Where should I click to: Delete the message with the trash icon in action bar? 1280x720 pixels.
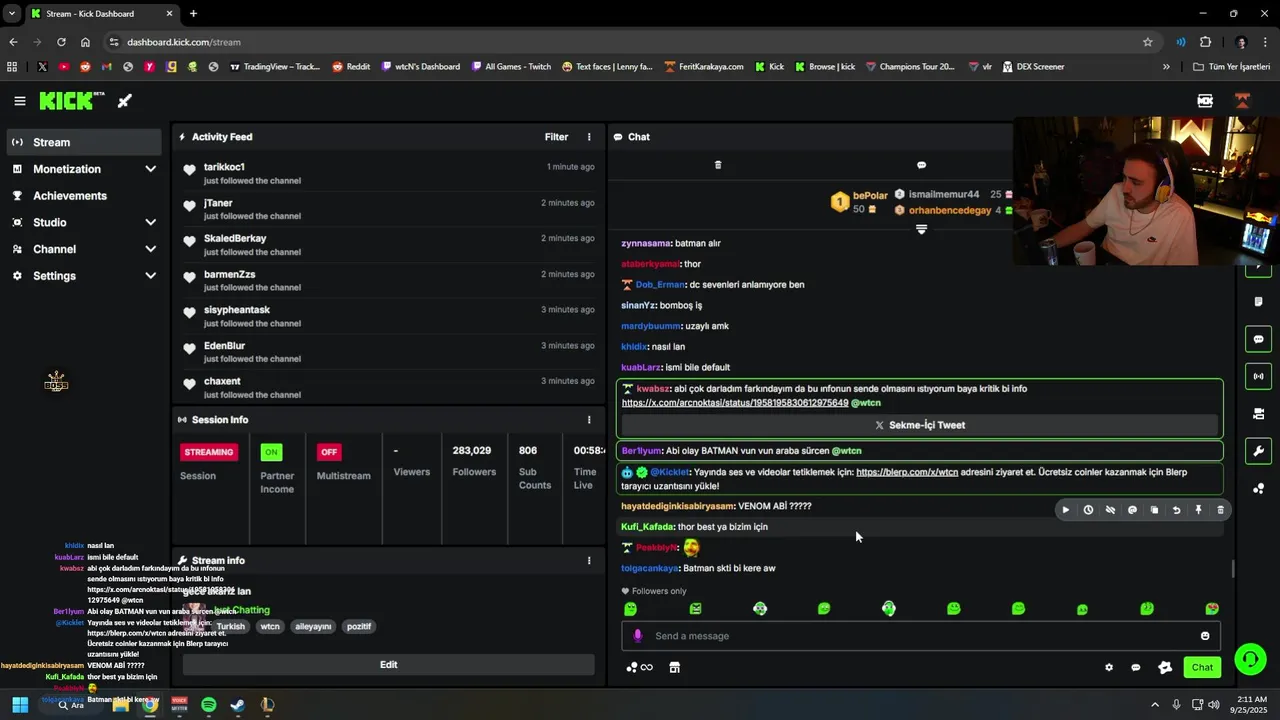[1220, 510]
